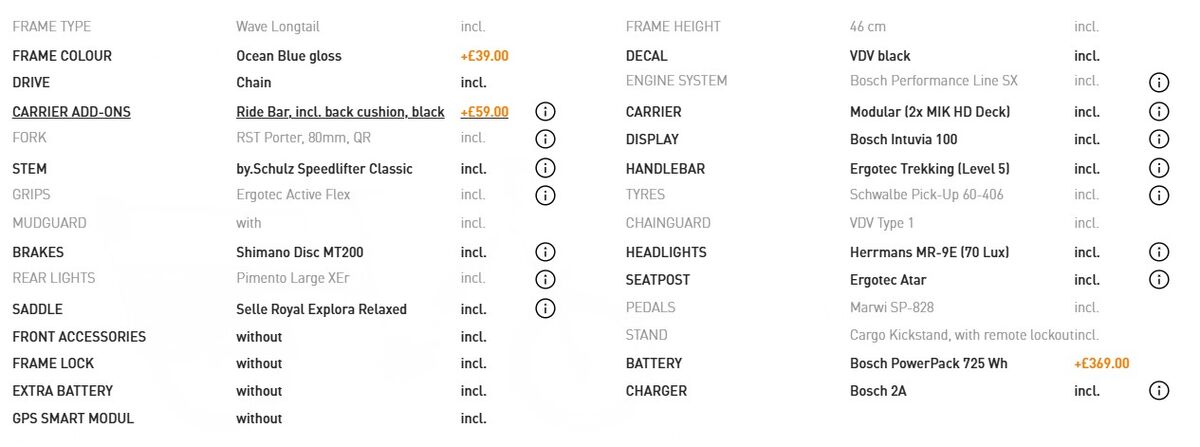Choose Bosch PowerPack 725 Wh battery option
This screenshot has height=447, width=1200.
click(x=929, y=363)
